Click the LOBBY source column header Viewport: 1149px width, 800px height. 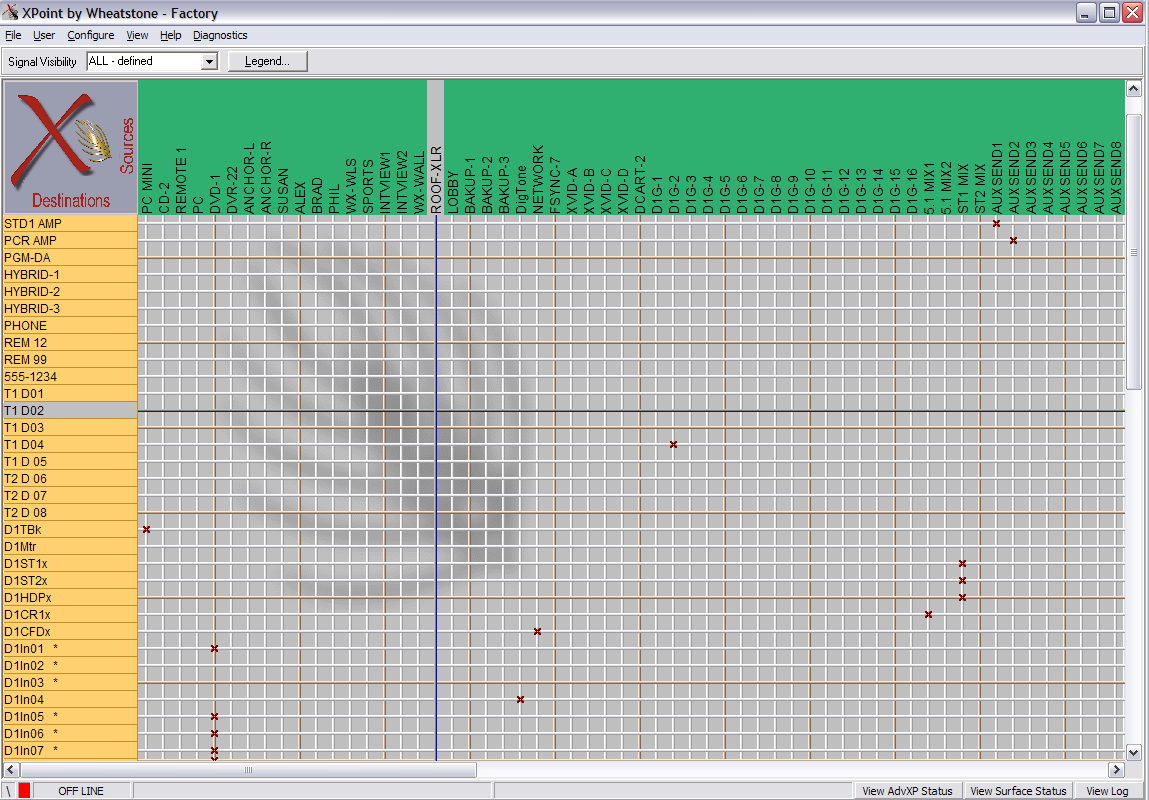click(452, 147)
